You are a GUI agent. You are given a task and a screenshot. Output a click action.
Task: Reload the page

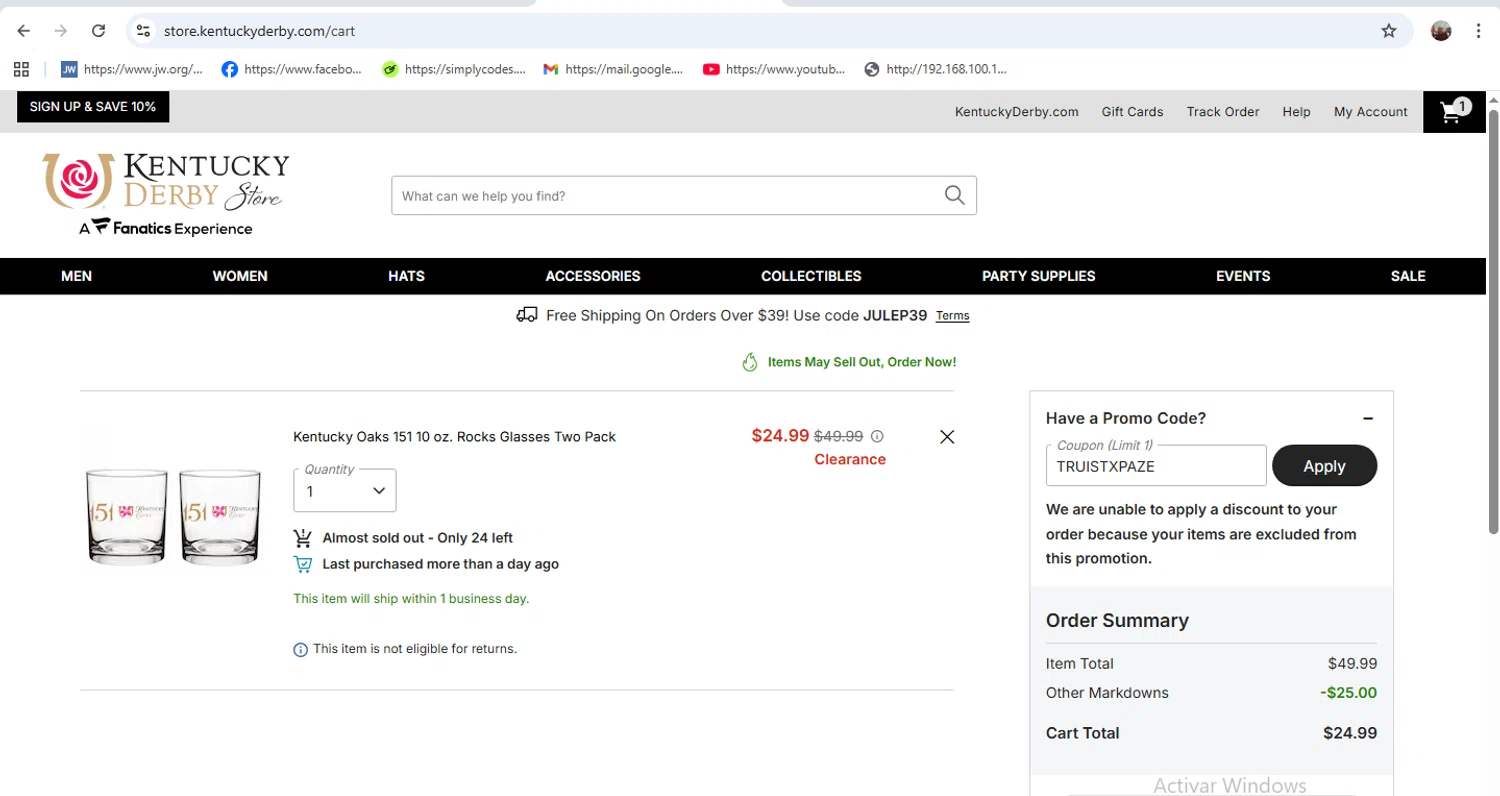click(x=98, y=31)
